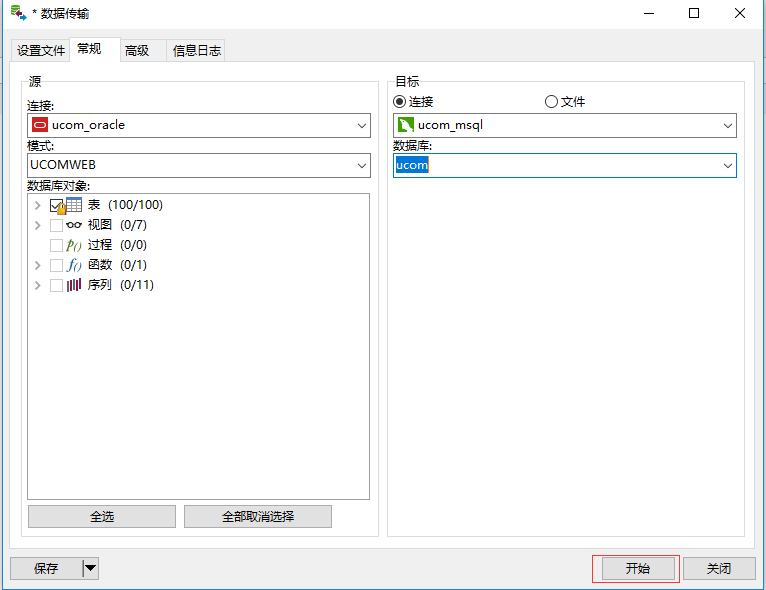Switch to the 常规 tab
Viewport: 766px width, 590px height.
point(95,49)
